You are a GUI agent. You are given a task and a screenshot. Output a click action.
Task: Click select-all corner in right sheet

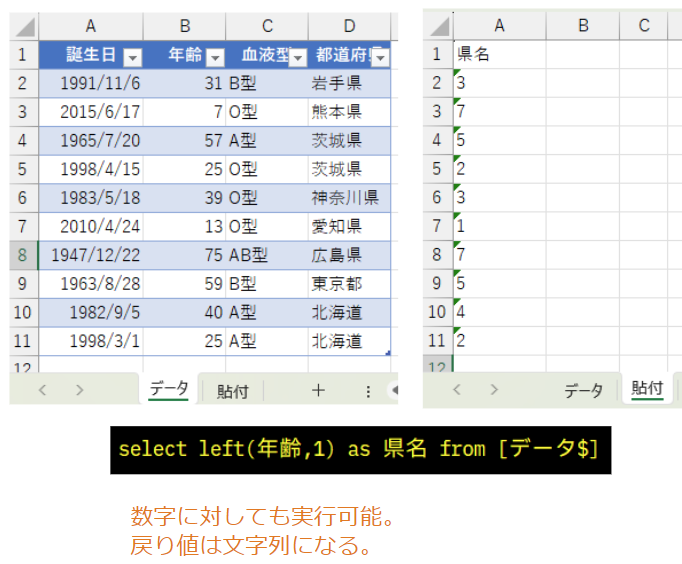click(x=439, y=27)
